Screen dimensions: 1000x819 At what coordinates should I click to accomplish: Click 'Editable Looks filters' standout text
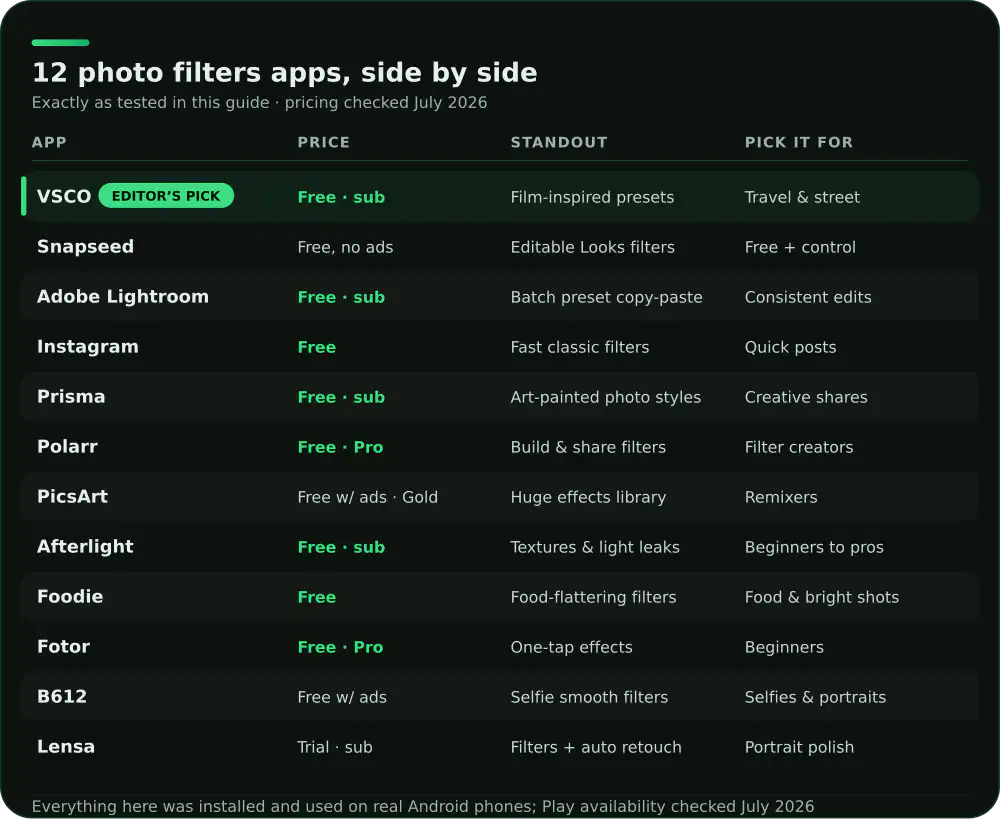click(592, 247)
